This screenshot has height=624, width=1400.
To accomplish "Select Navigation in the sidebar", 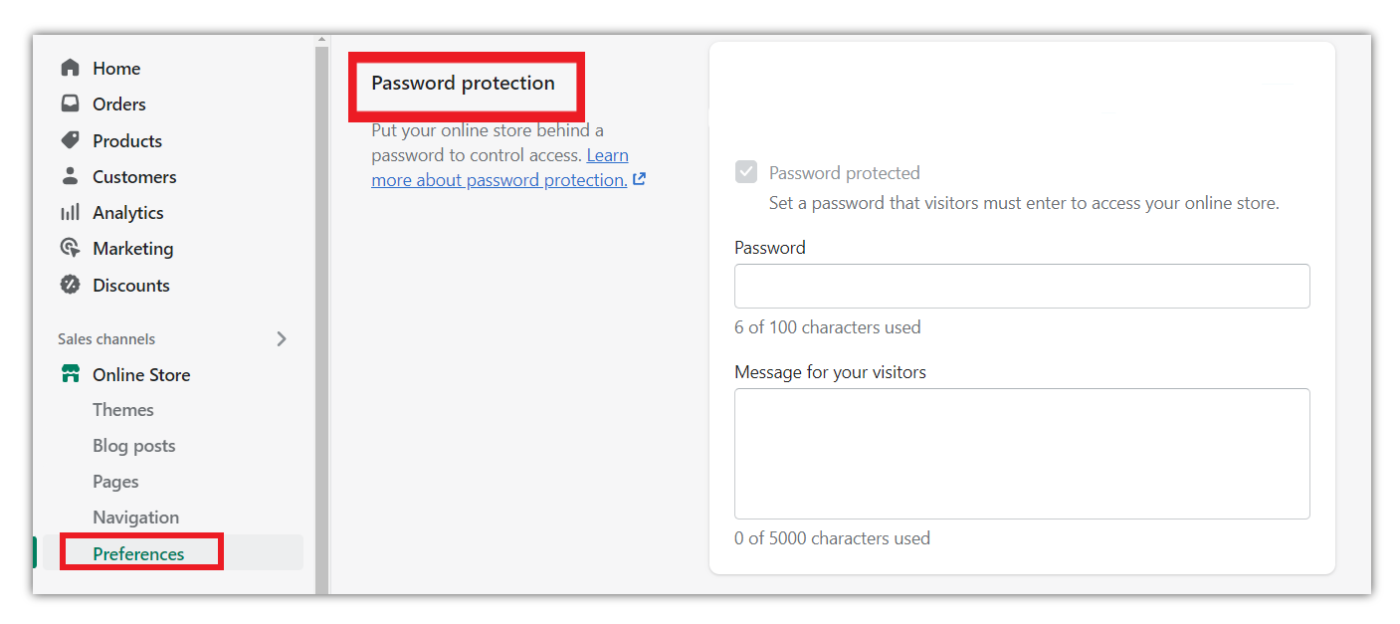I will (x=136, y=518).
